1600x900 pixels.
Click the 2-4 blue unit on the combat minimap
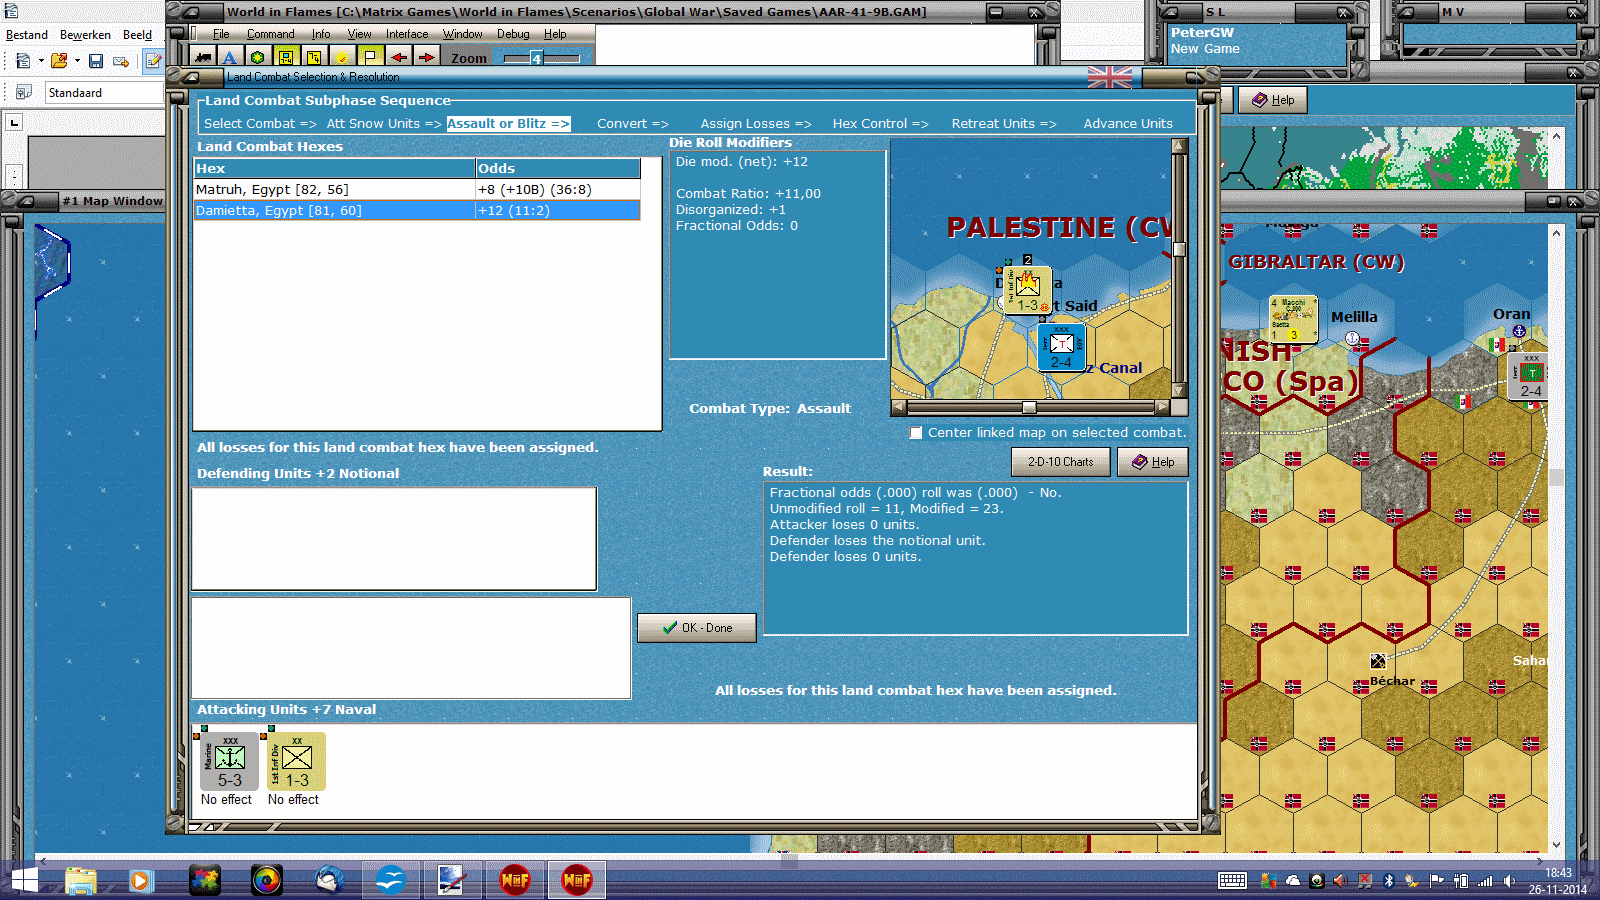click(1061, 346)
